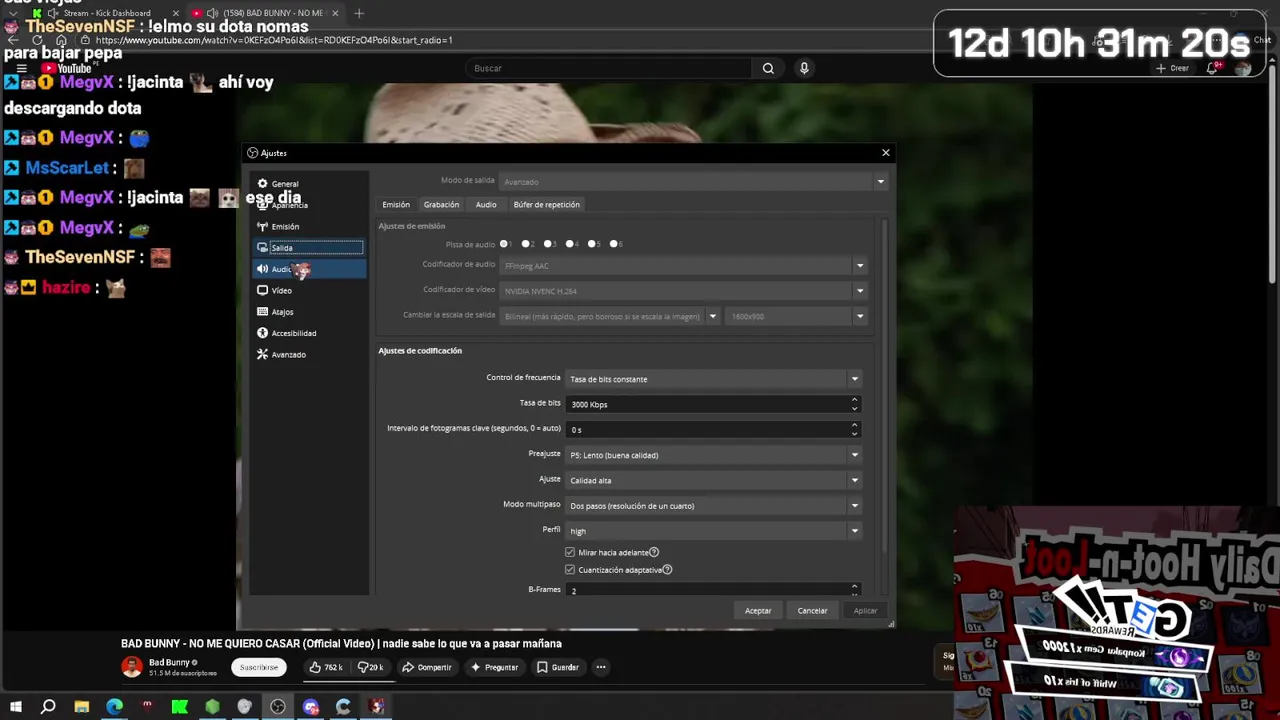The height and width of the screenshot is (720, 1280).
Task: Open more actions three-dot menu under video
Action: point(601,667)
